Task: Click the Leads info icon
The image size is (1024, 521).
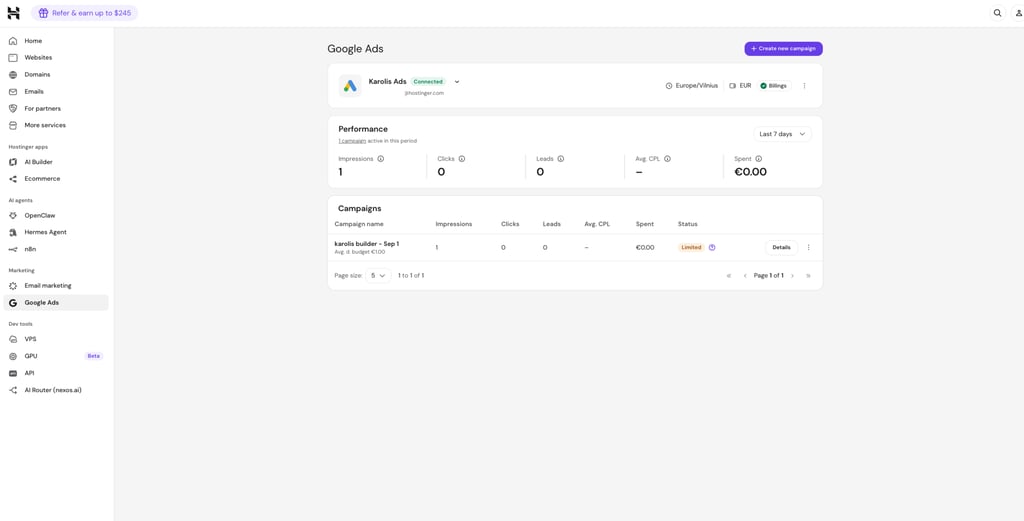Action: [x=561, y=159]
